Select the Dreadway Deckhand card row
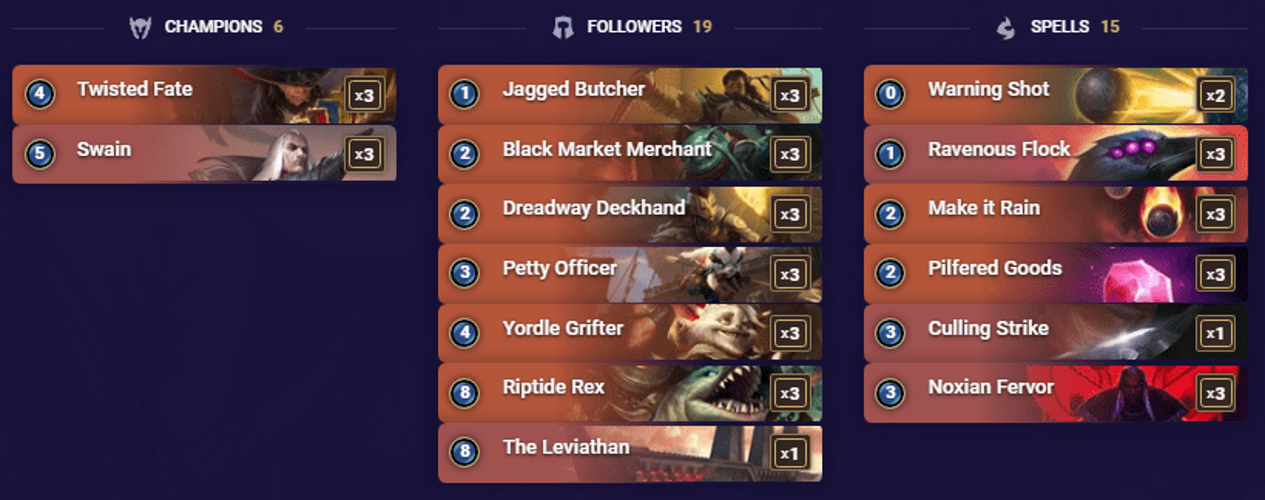 [x=630, y=214]
